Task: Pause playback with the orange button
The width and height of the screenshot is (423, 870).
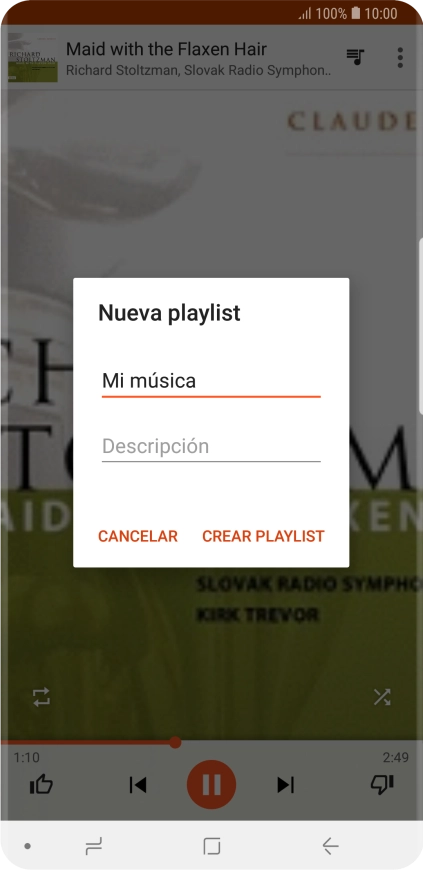Action: [x=212, y=785]
